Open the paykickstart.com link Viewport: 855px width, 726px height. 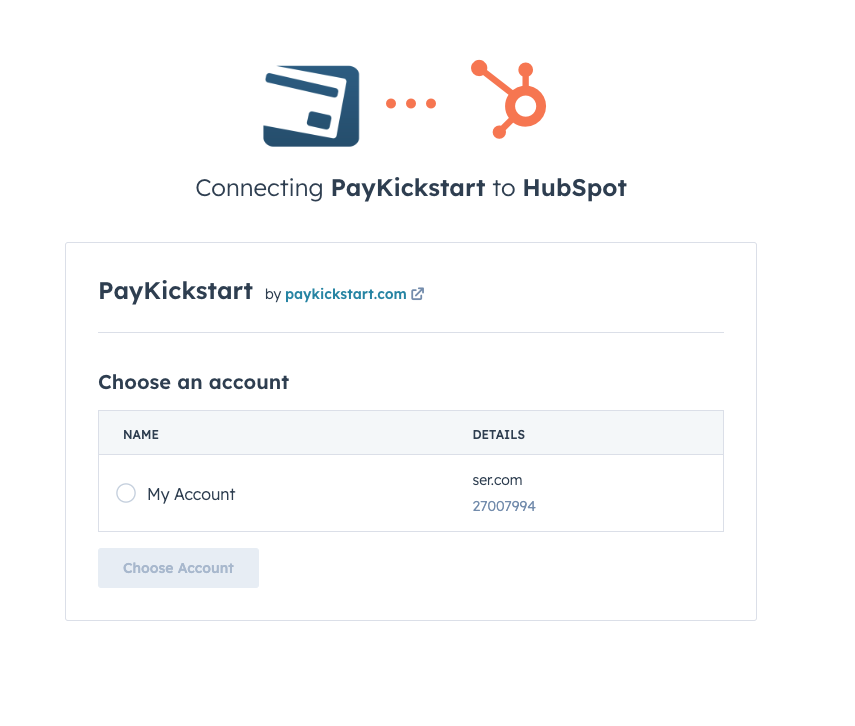coord(346,294)
